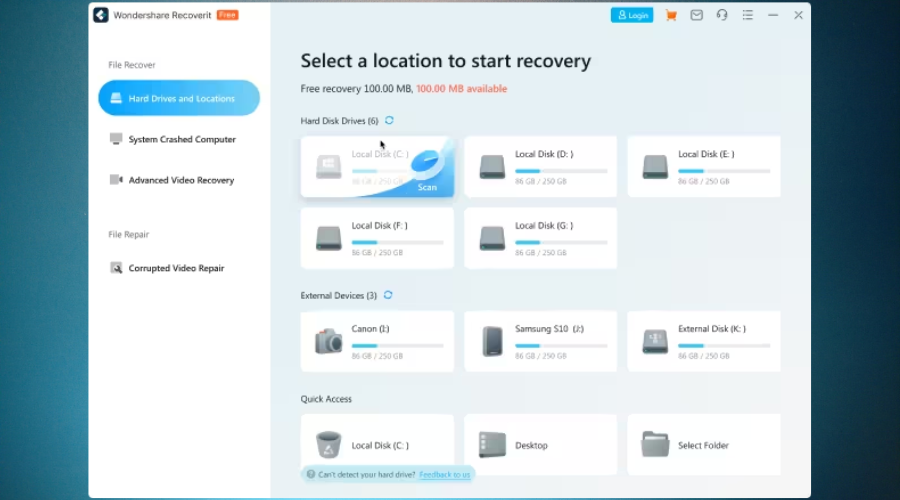The height and width of the screenshot is (500, 900).
Task: Close the Recoverit window
Action: coord(798,15)
